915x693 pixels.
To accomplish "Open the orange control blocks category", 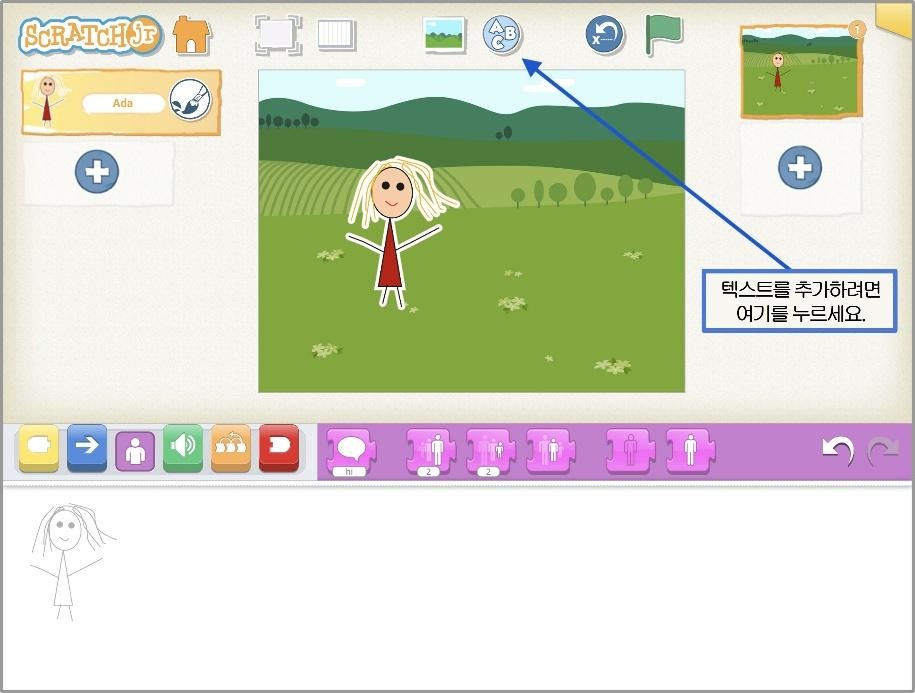I will pyautogui.click(x=231, y=447).
